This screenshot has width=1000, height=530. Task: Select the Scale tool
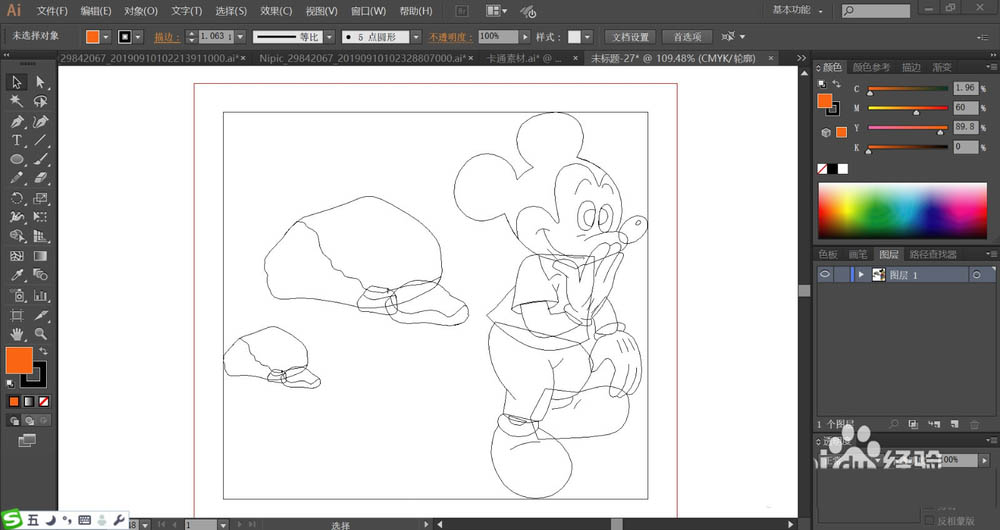40,198
